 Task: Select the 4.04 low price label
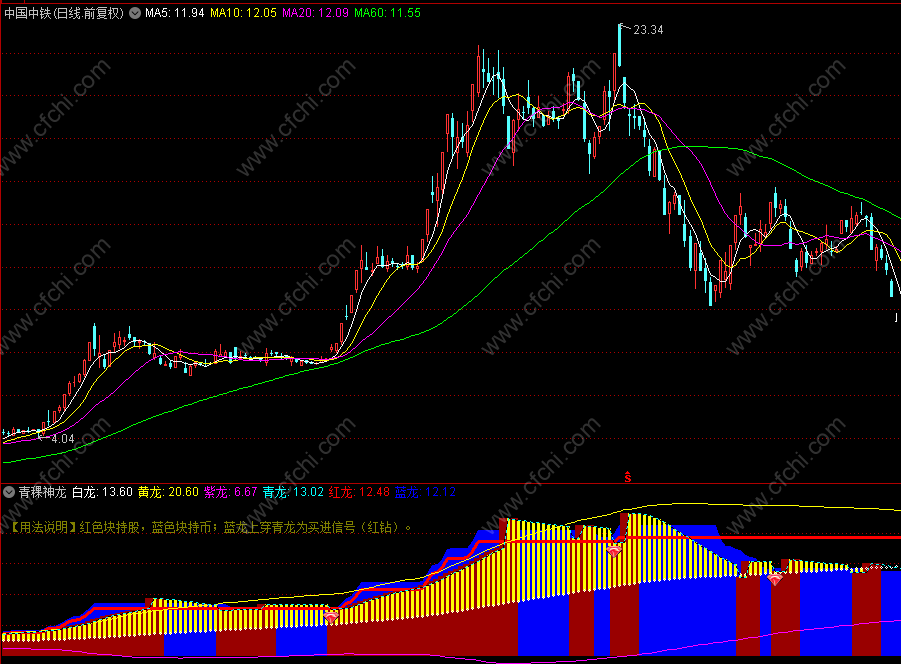63,439
